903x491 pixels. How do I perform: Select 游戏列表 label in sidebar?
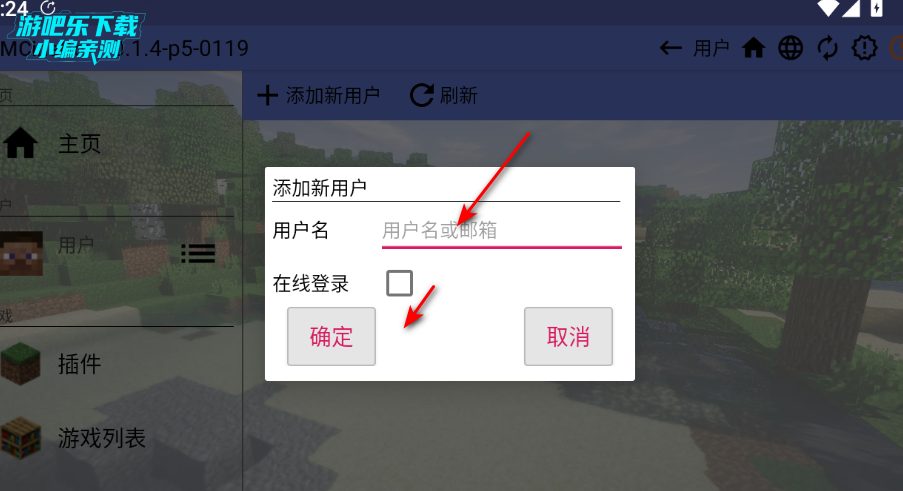[x=101, y=438]
